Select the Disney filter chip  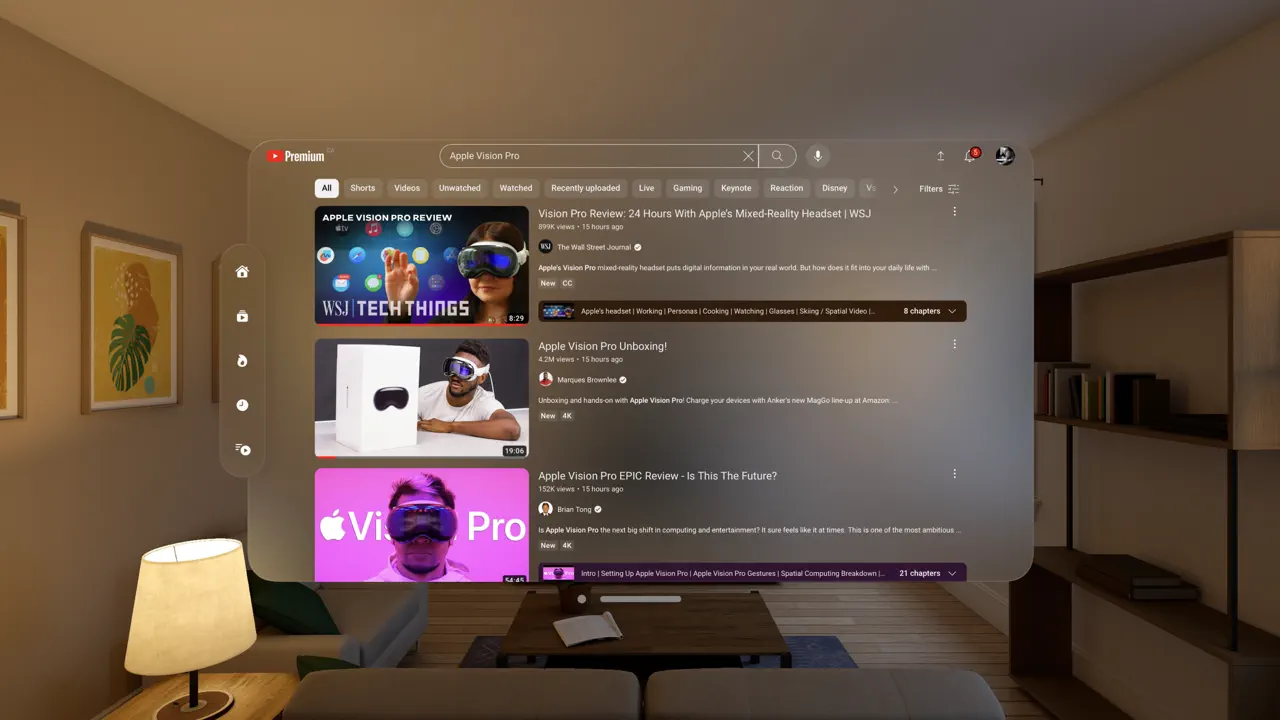[x=835, y=188]
